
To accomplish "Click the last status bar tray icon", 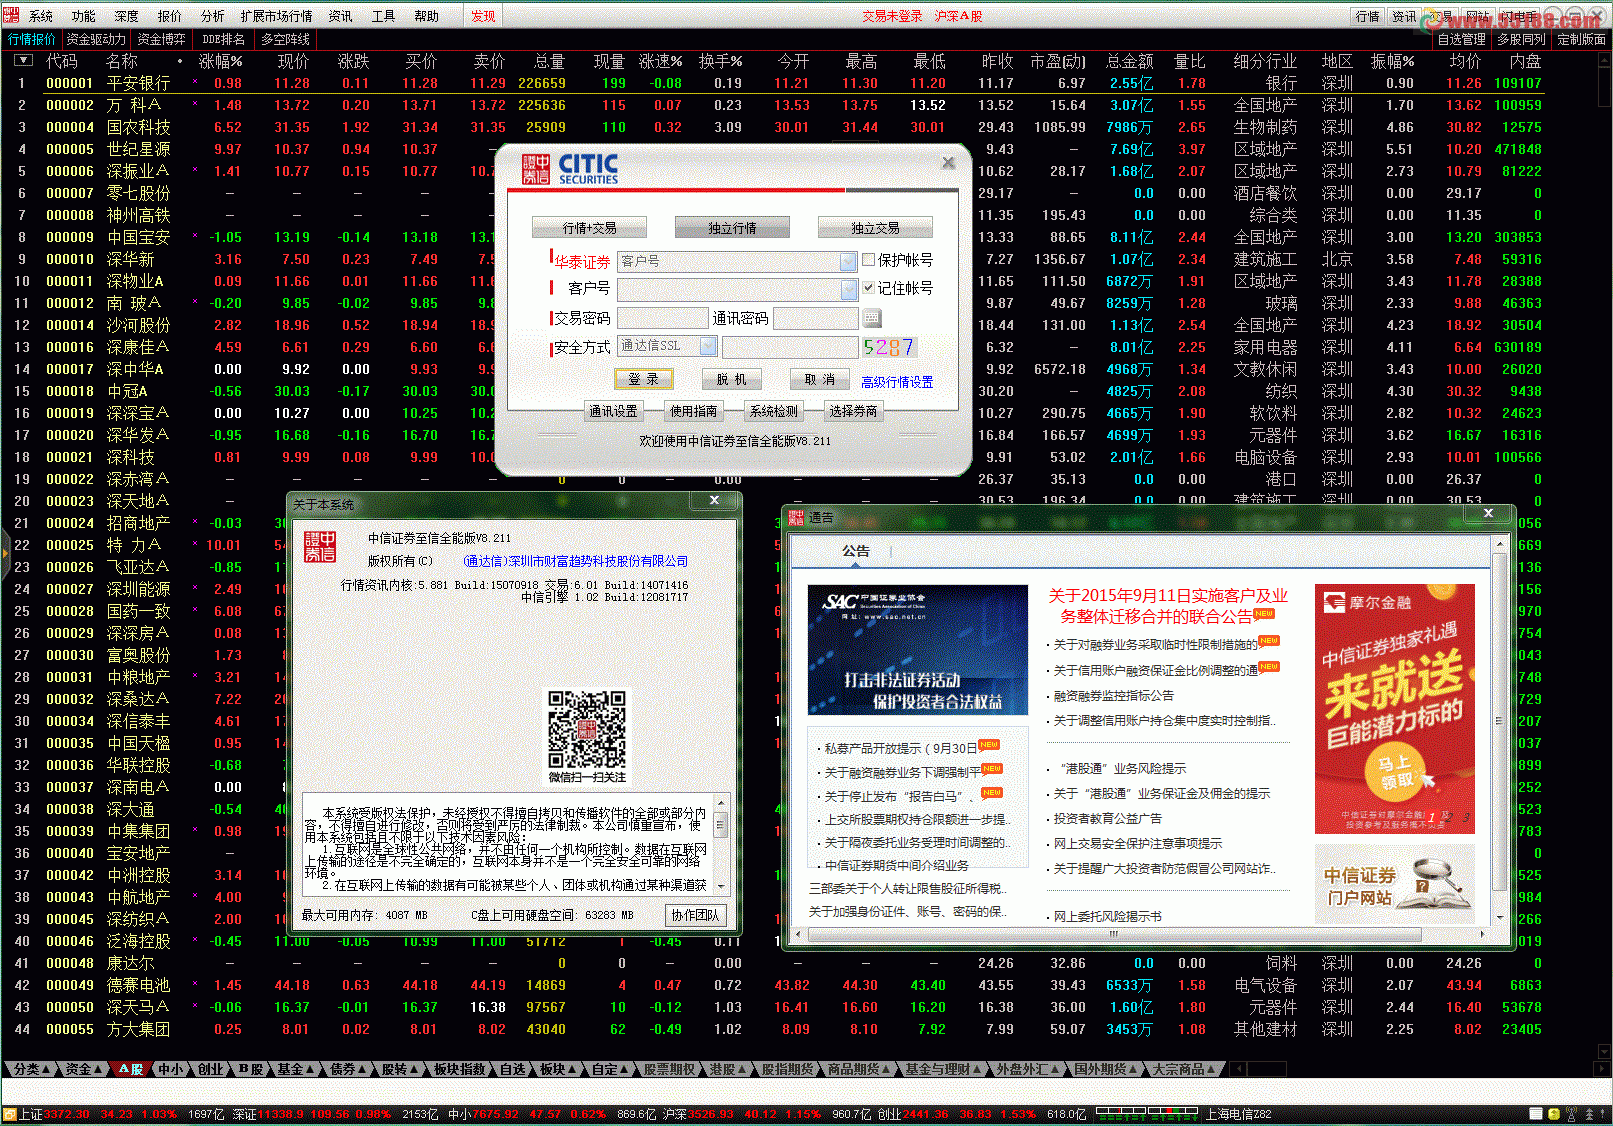I will click(1603, 1114).
